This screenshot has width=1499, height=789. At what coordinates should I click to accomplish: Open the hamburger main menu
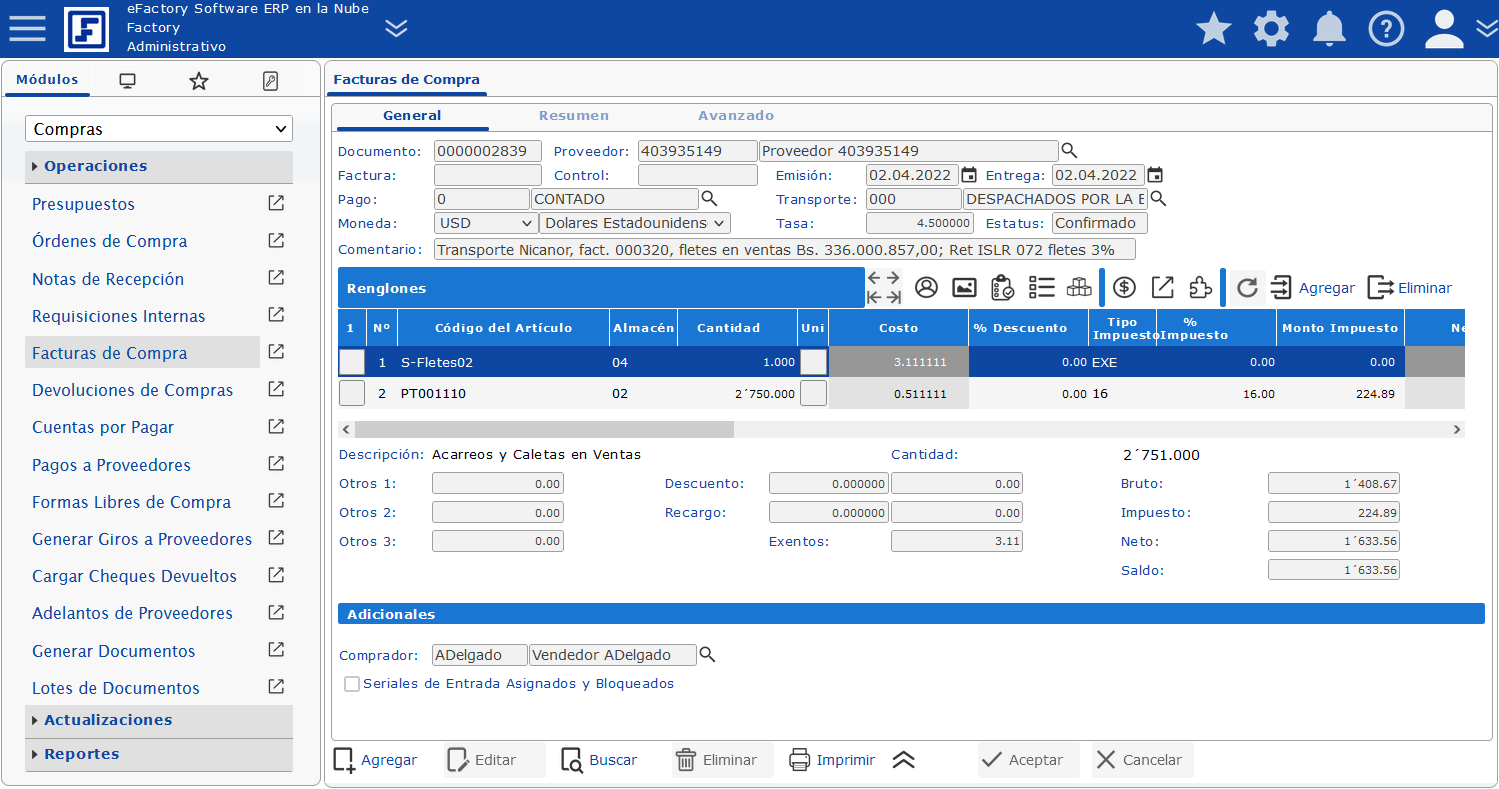click(27, 28)
